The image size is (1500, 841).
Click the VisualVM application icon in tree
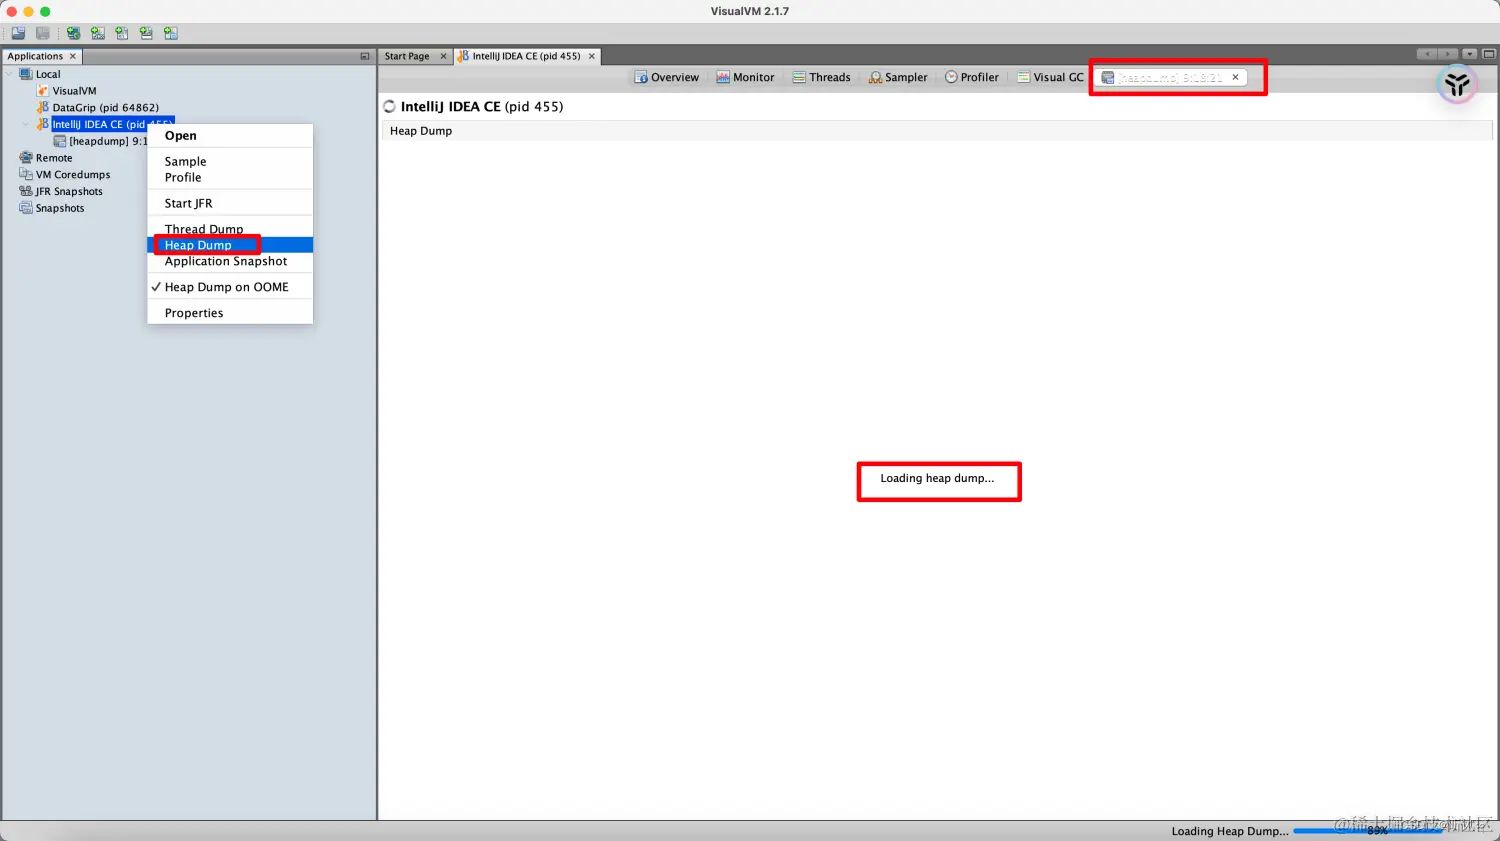click(43, 91)
